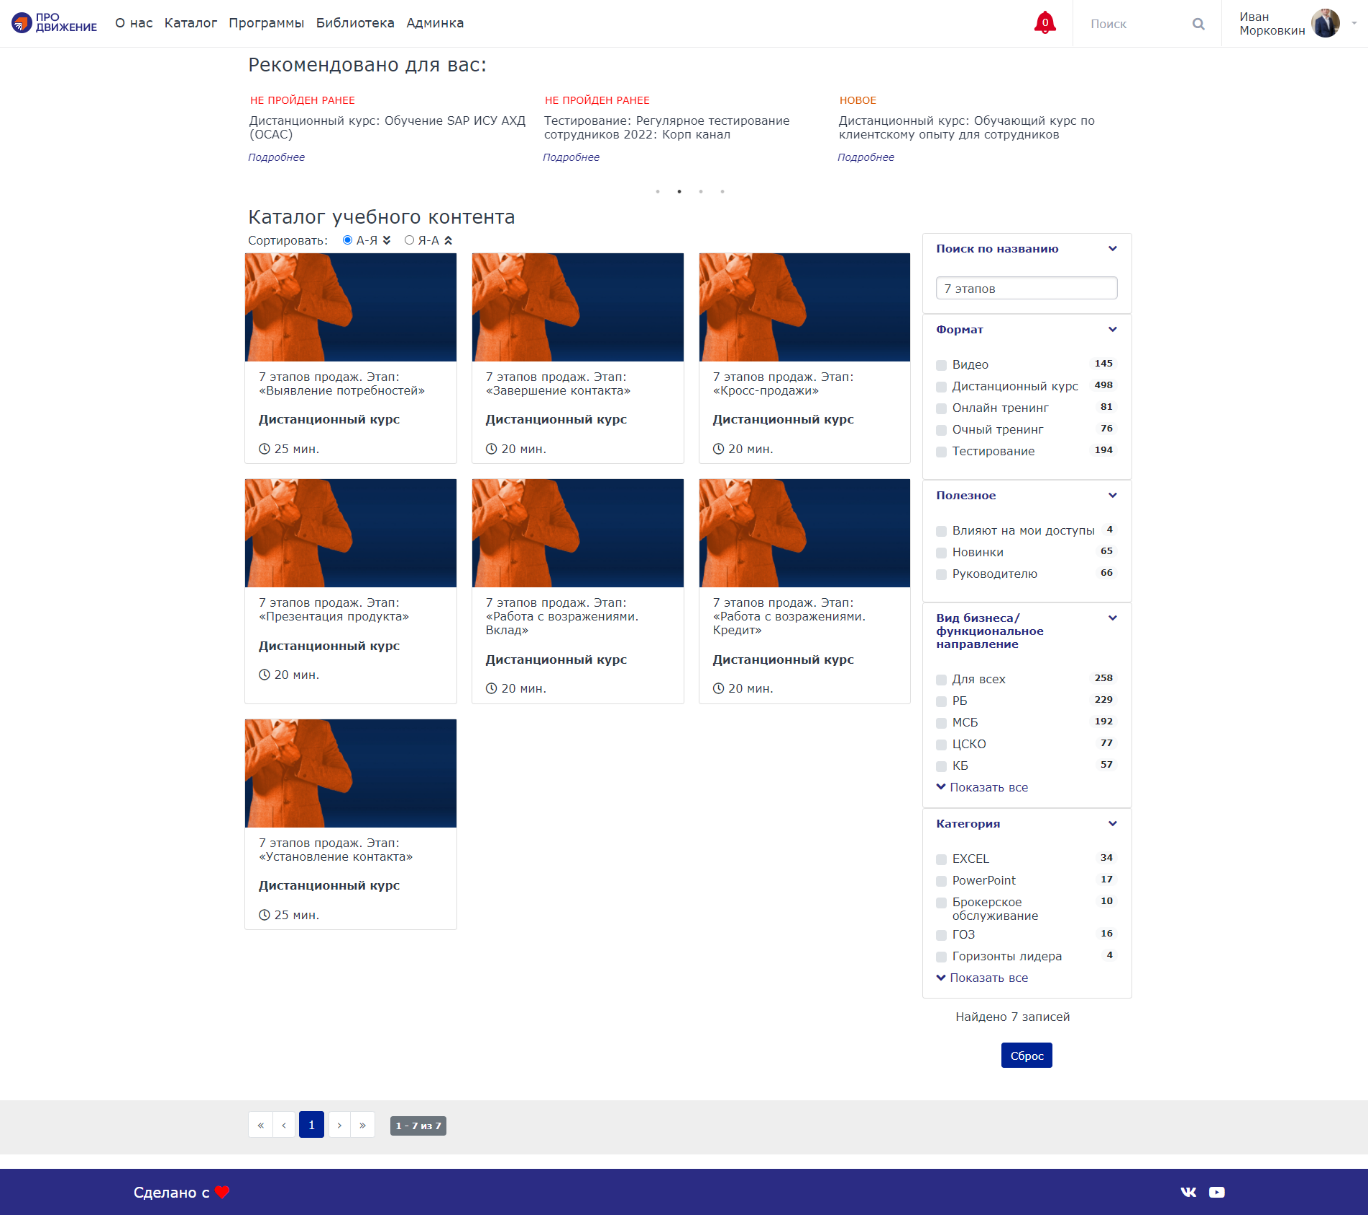Screen dimensions: 1368x1215
Task: Check the «Новинки» filter checkbox
Action: [941, 552]
